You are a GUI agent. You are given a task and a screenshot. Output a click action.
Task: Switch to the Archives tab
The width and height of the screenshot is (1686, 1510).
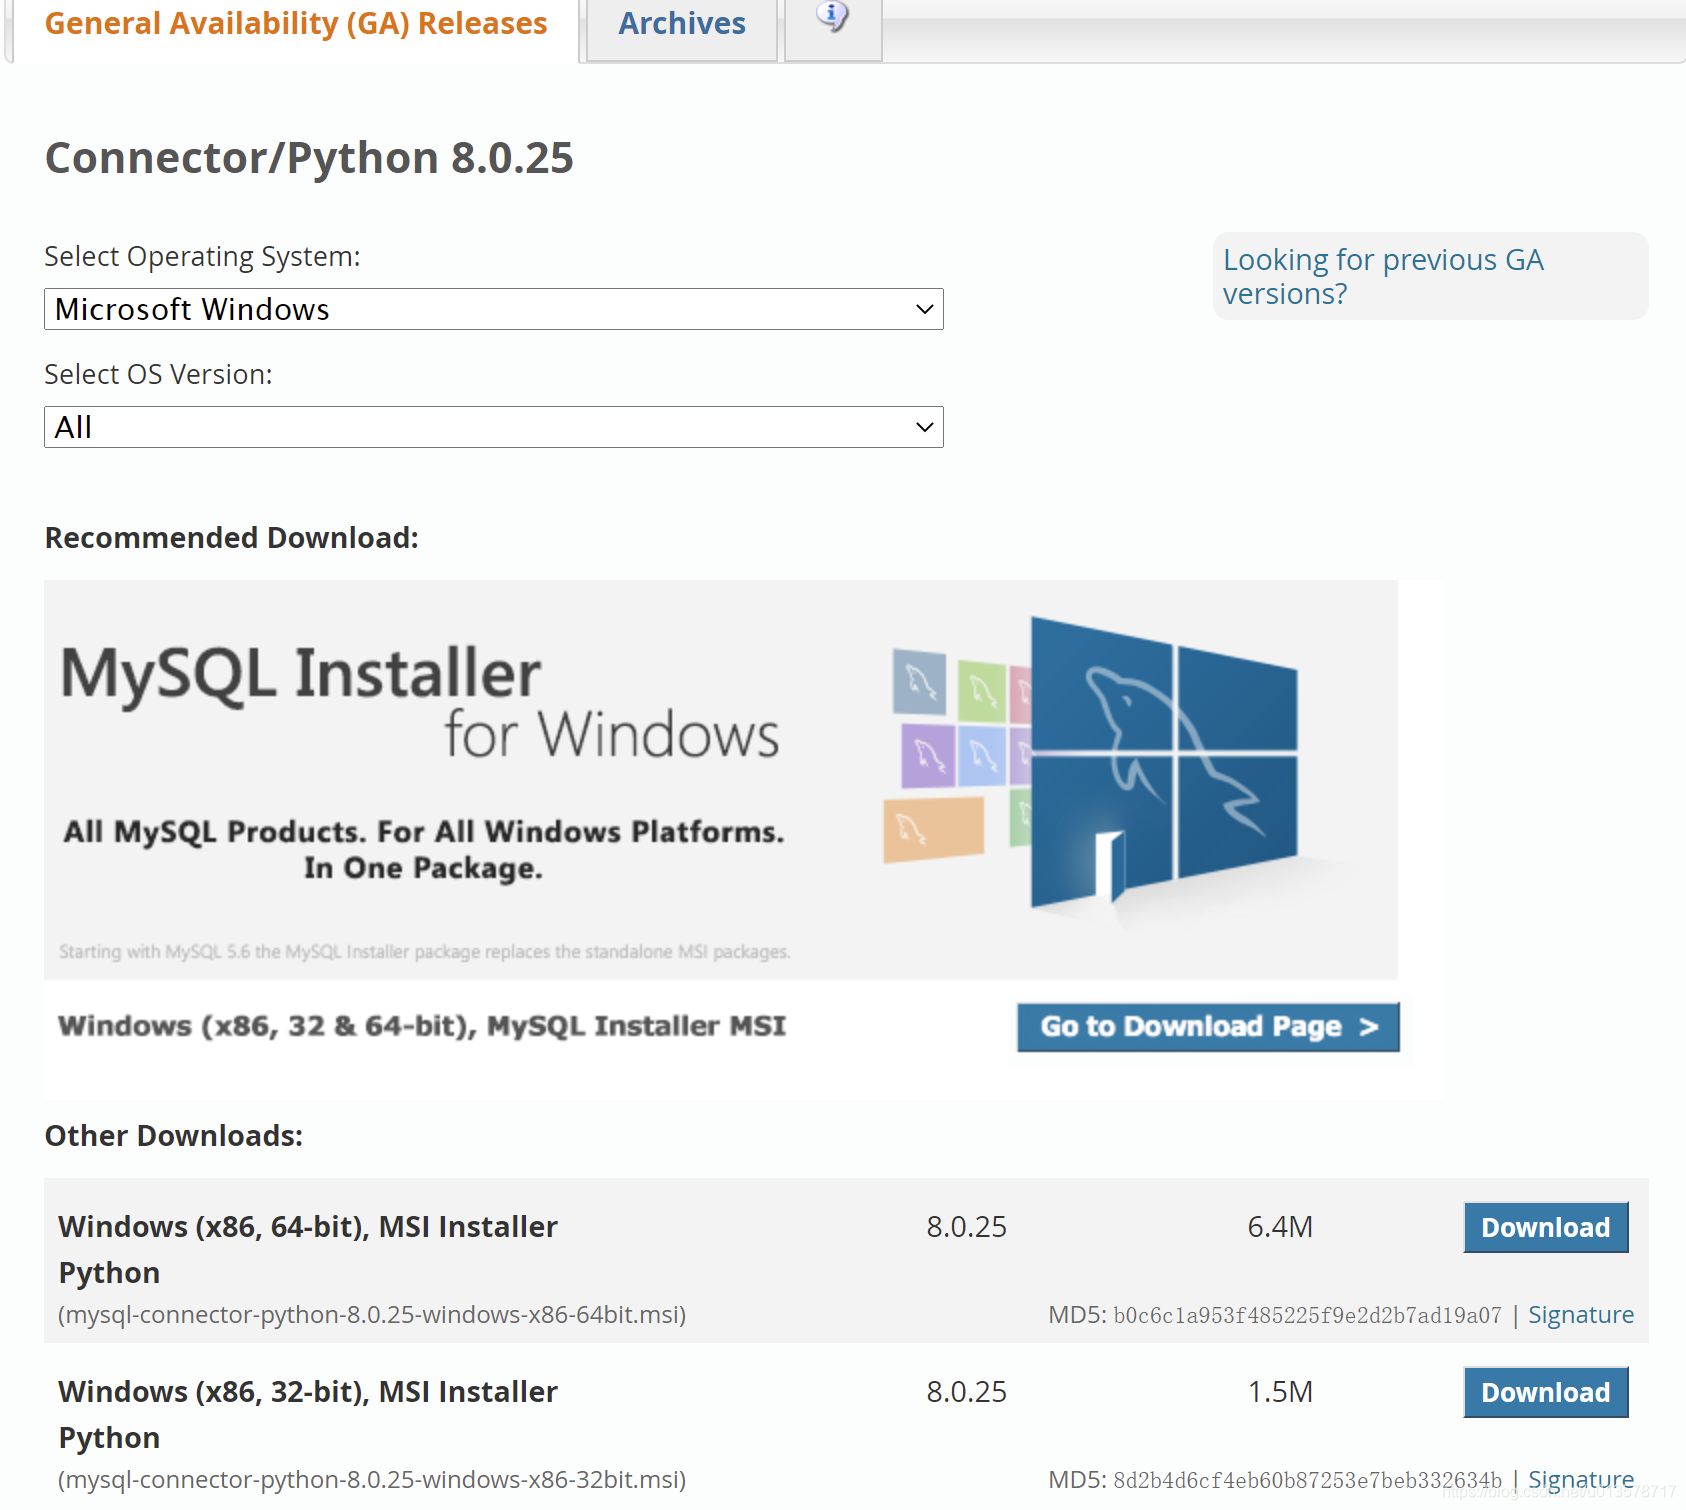tap(682, 23)
